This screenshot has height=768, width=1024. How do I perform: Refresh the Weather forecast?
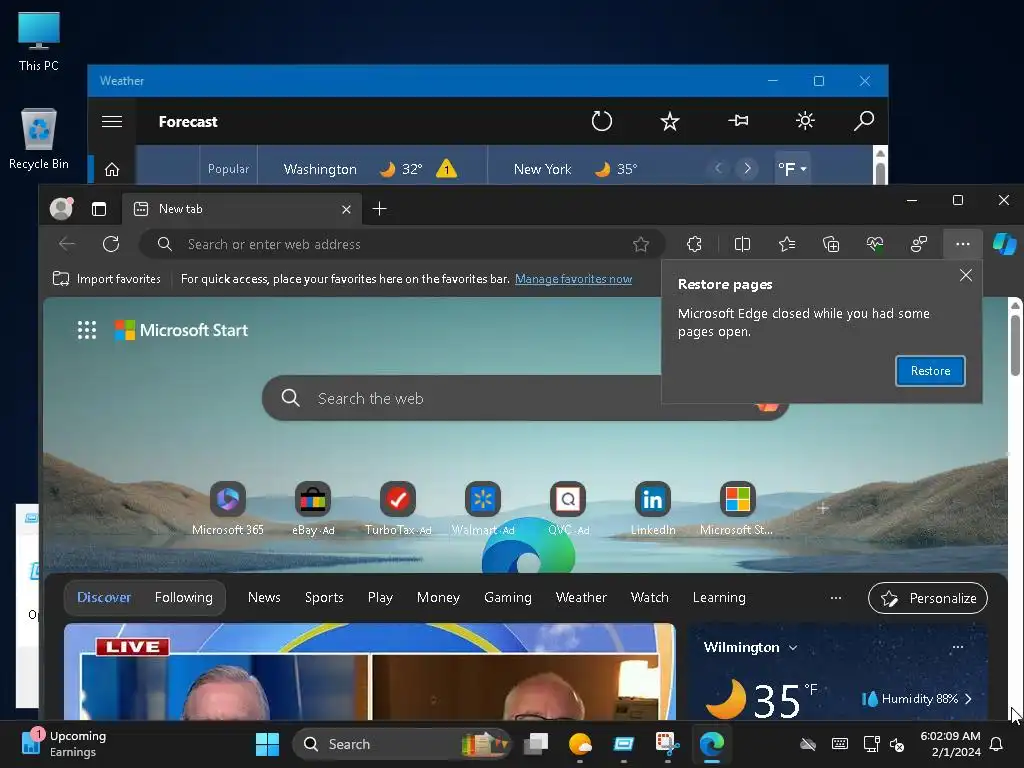(x=601, y=121)
